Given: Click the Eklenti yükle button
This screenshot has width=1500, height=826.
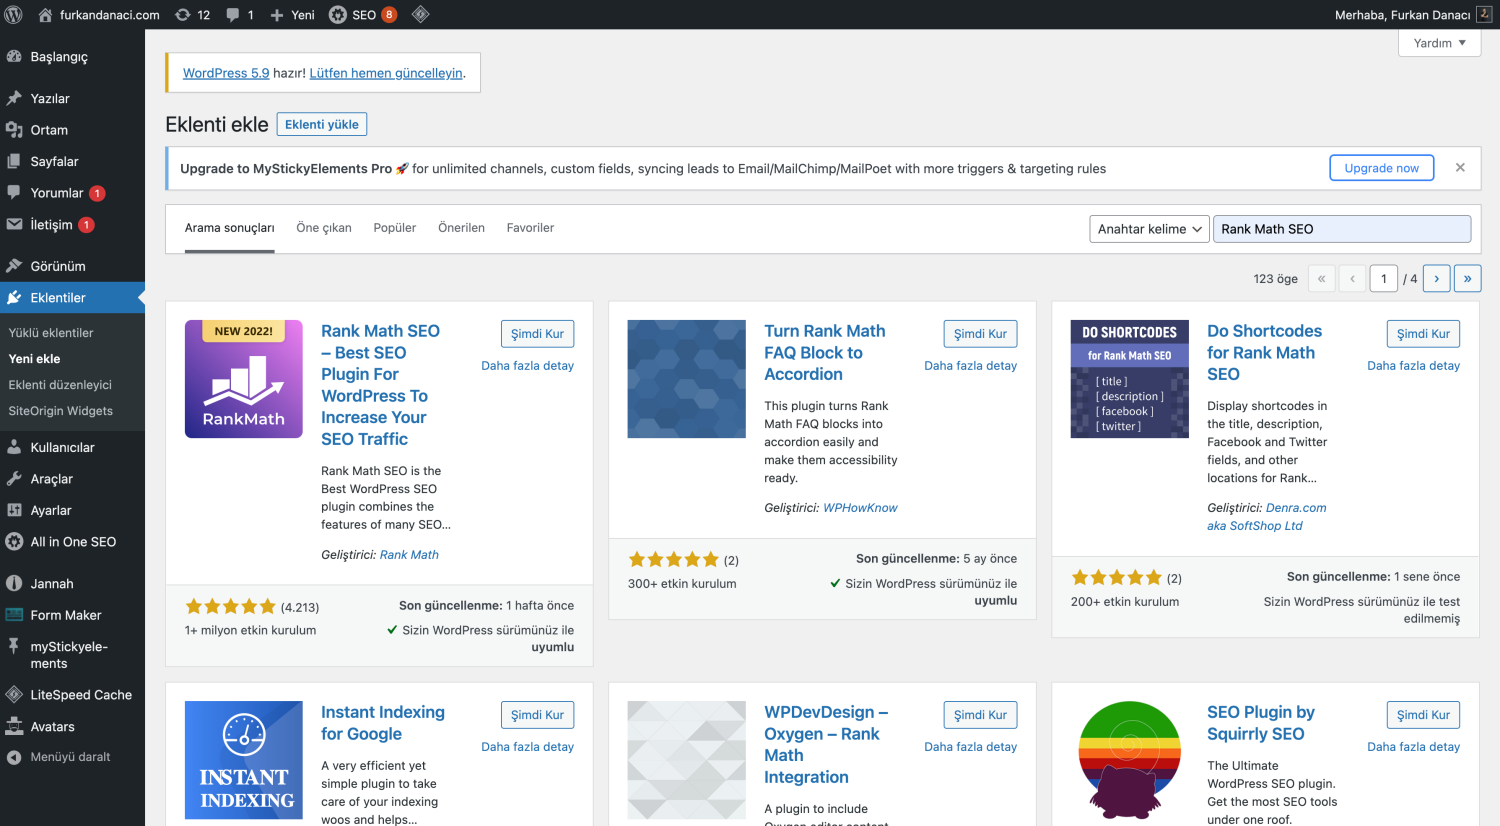Looking at the screenshot, I should [322, 124].
